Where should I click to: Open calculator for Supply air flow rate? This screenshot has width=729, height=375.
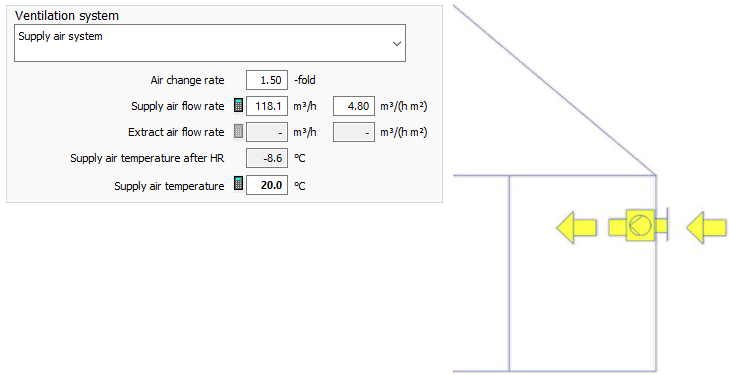(x=238, y=105)
